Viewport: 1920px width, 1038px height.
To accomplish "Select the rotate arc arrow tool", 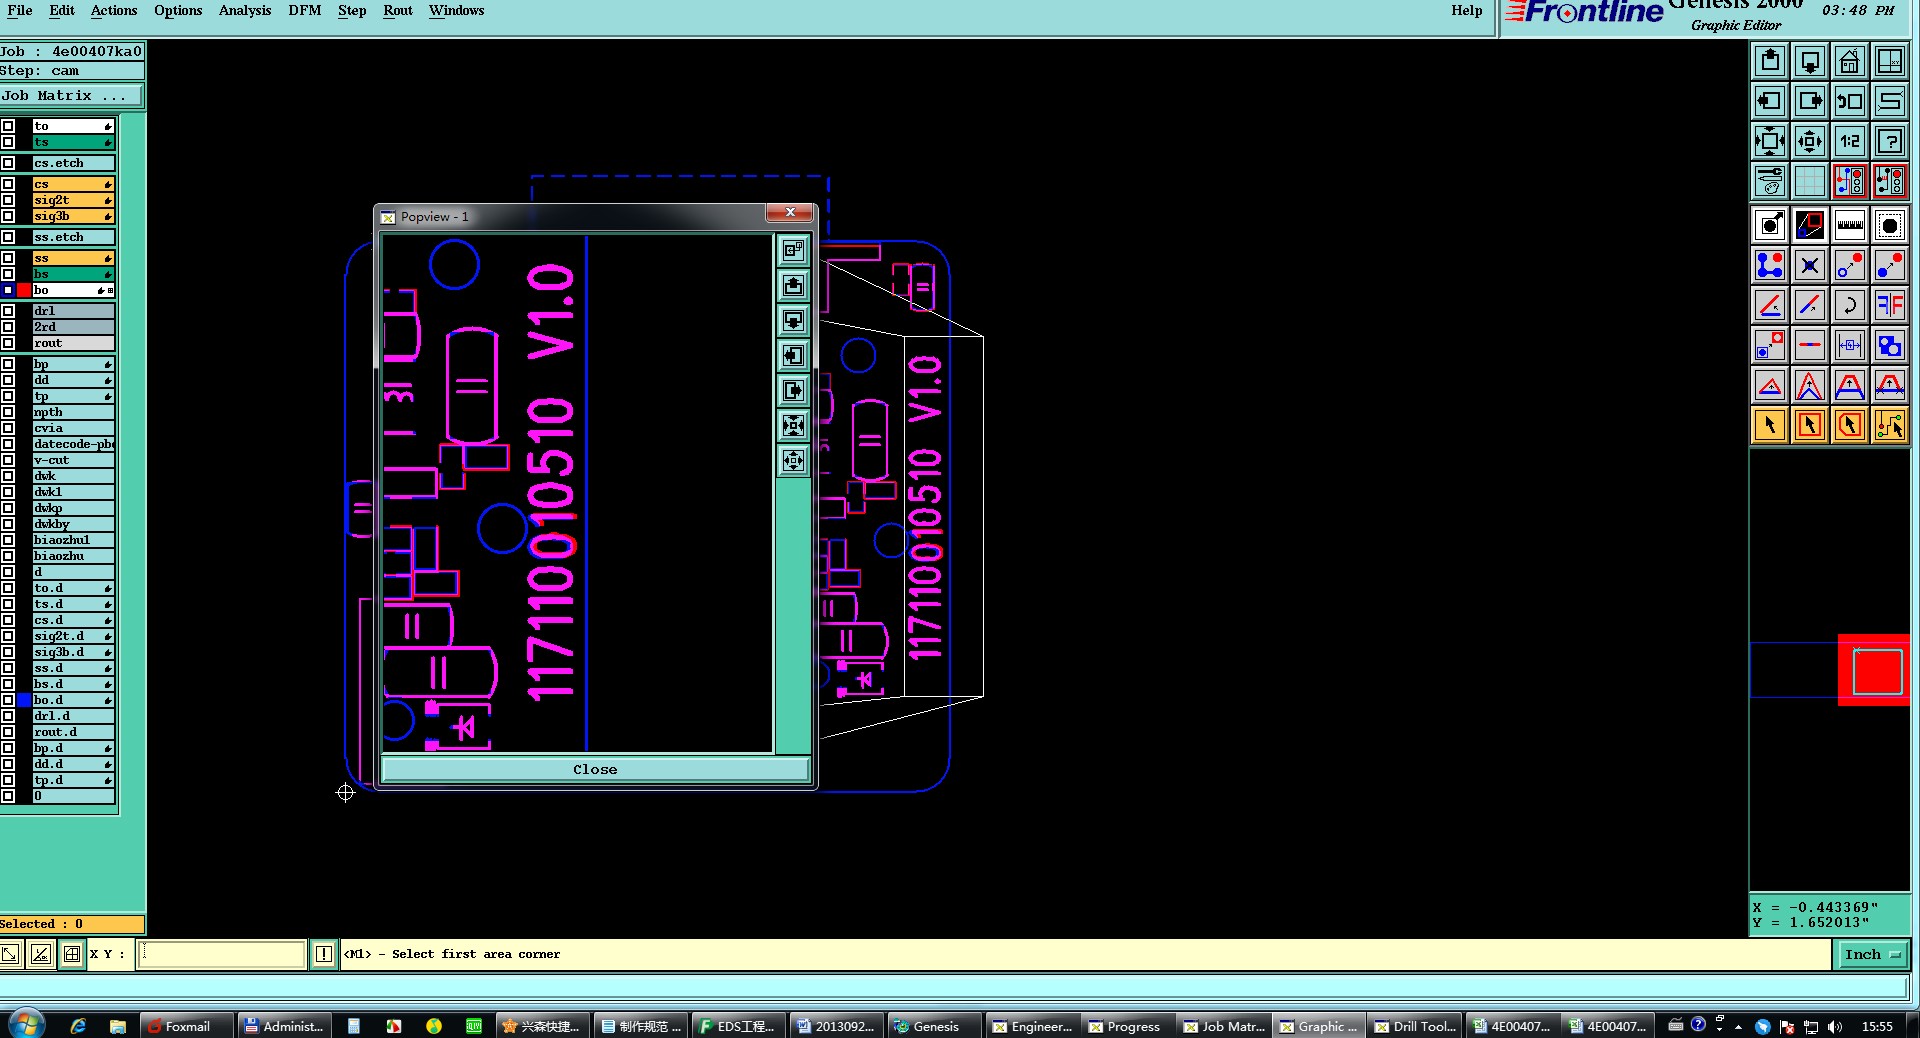I will tap(1850, 305).
